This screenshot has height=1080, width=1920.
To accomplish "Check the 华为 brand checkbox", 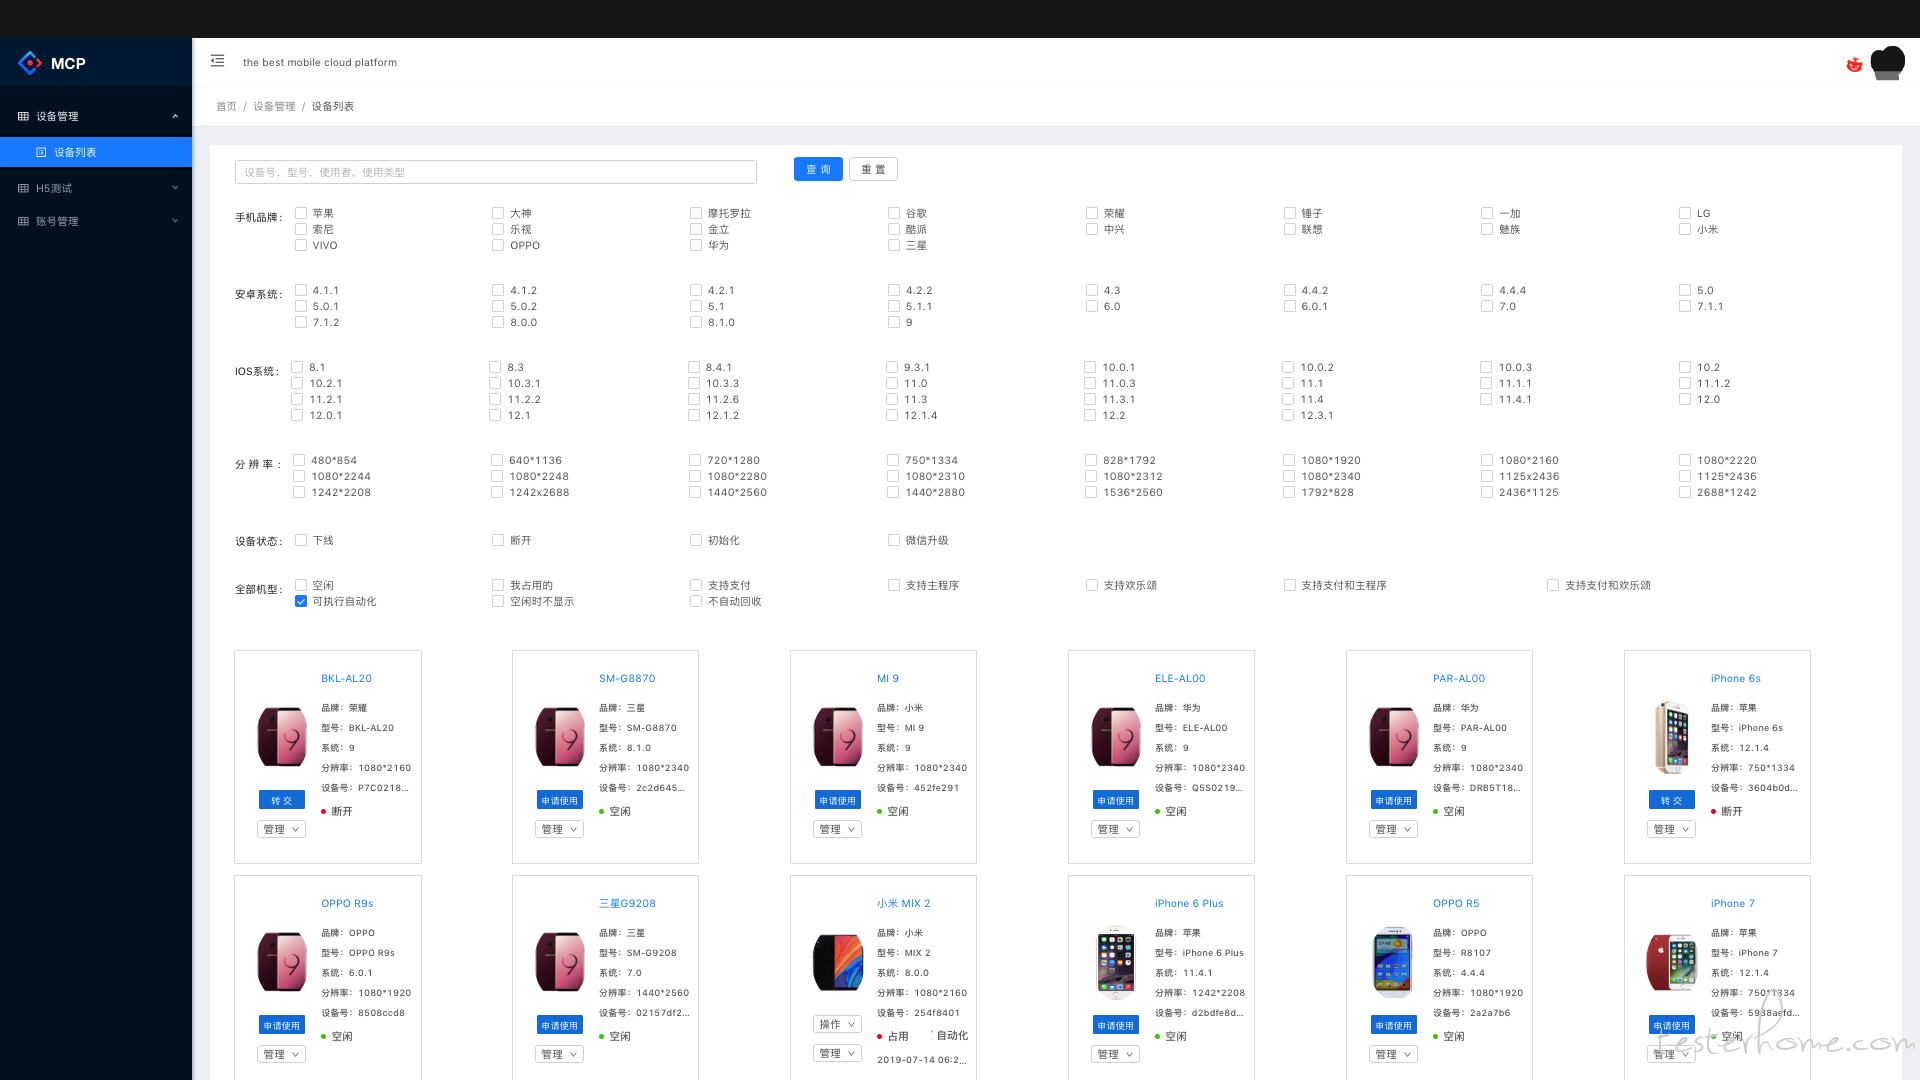I will [x=696, y=245].
